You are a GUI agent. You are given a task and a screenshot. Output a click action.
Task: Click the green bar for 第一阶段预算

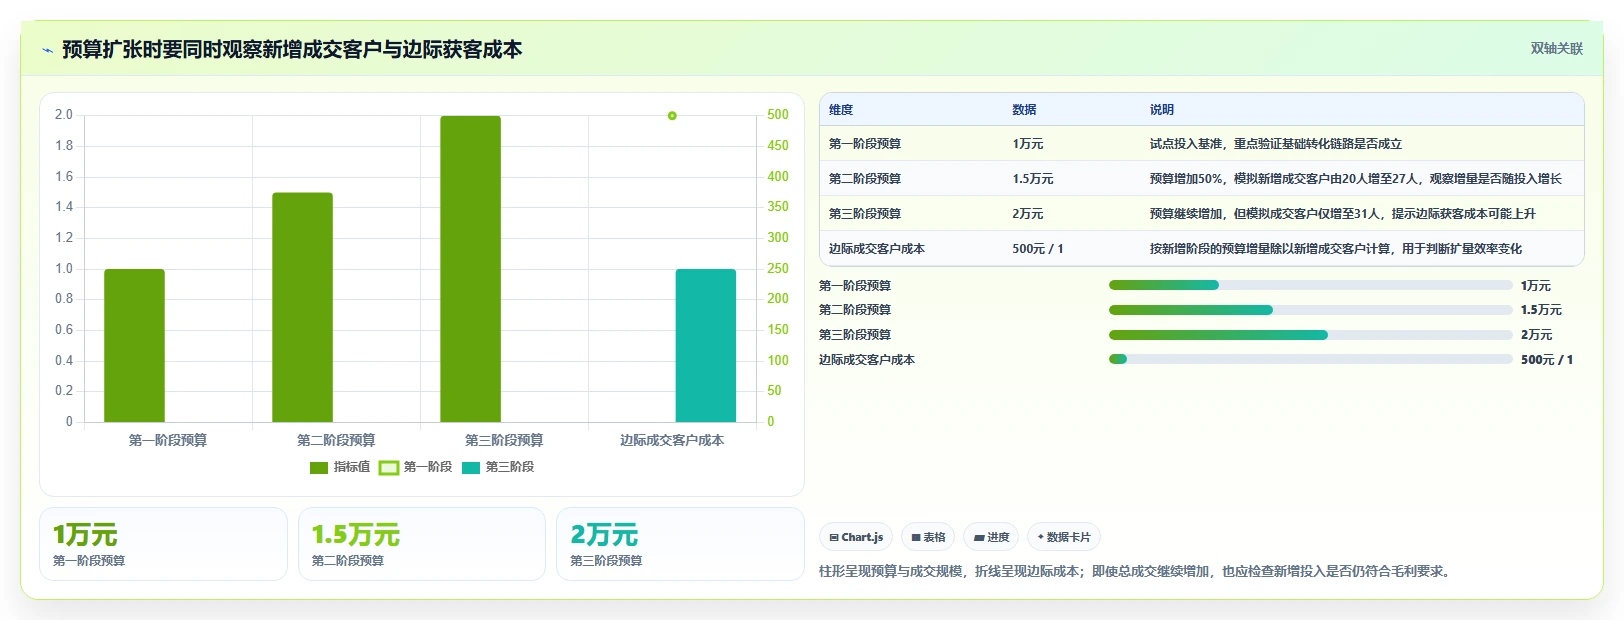point(134,345)
